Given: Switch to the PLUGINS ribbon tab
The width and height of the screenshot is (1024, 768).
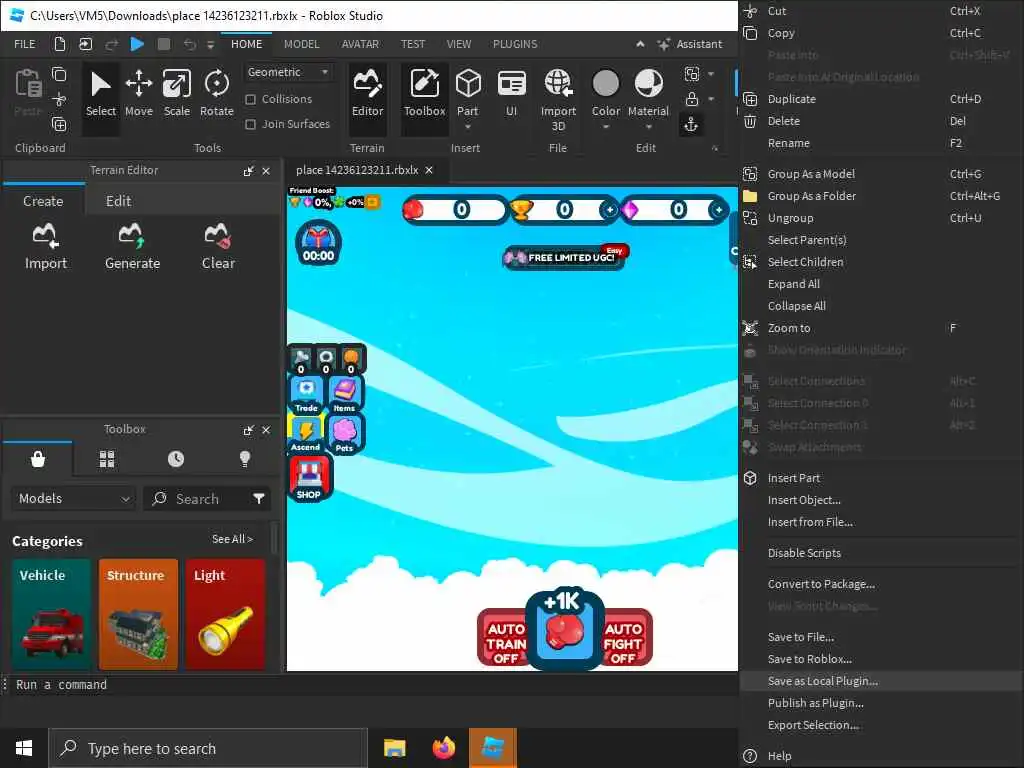Looking at the screenshot, I should point(515,44).
